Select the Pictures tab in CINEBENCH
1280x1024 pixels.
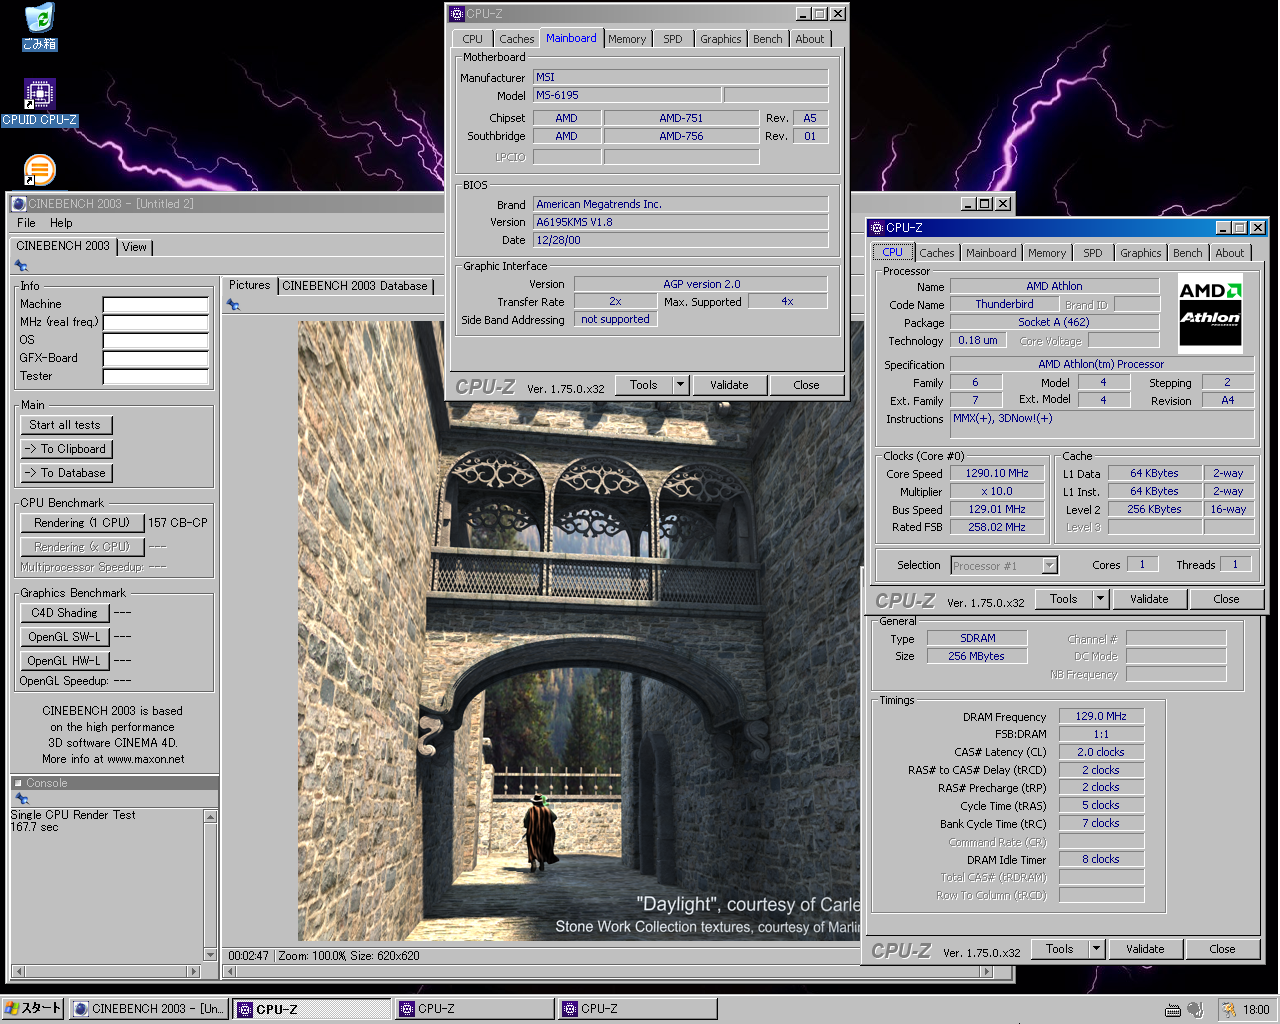coord(249,285)
